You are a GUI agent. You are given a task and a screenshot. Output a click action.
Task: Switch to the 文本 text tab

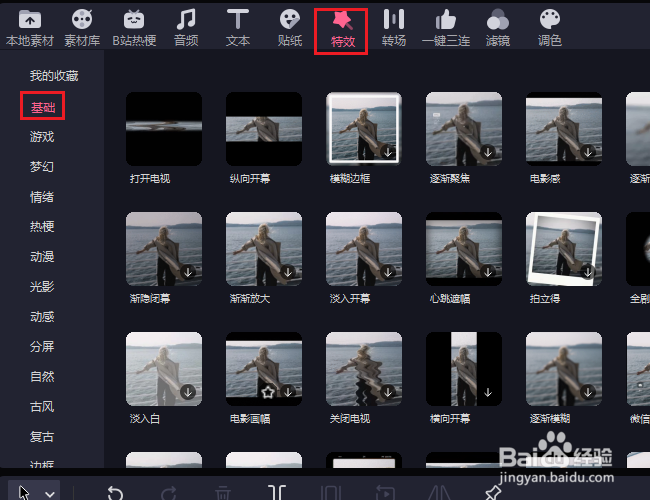(238, 28)
